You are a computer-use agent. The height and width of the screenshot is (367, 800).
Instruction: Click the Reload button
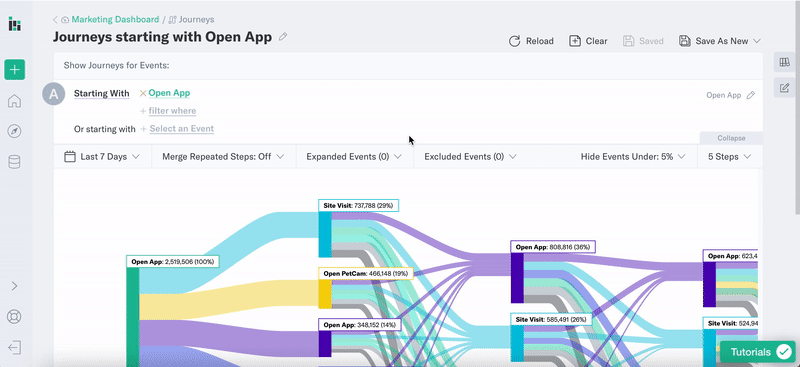click(531, 41)
